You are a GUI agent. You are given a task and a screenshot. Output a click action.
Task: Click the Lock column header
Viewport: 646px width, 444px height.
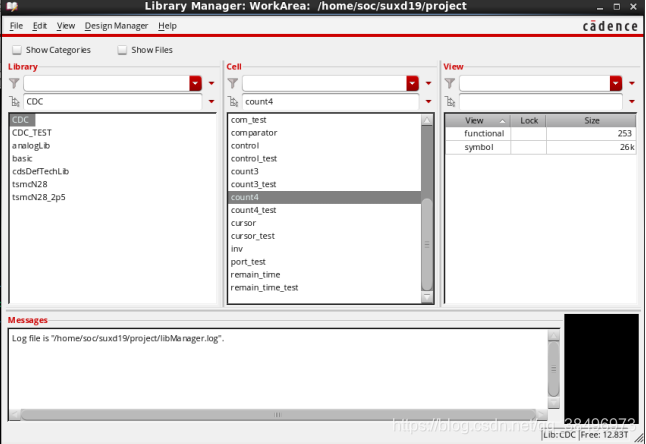pyautogui.click(x=529, y=120)
